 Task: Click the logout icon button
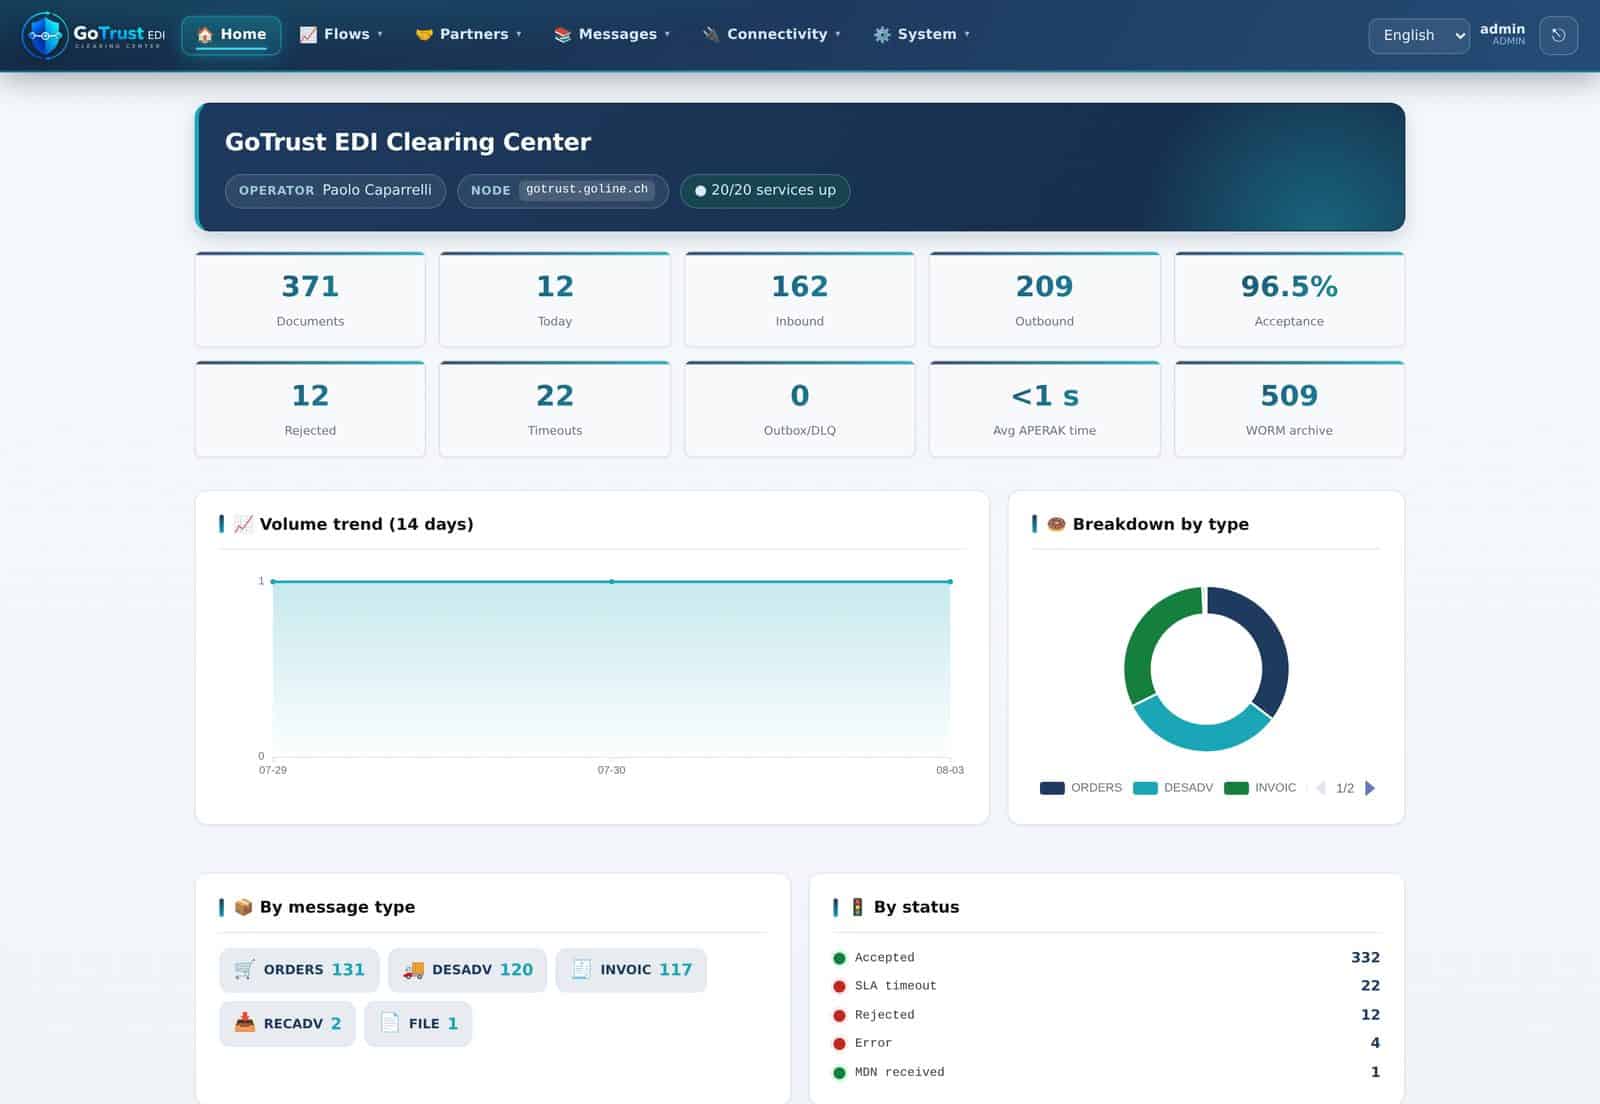point(1558,35)
